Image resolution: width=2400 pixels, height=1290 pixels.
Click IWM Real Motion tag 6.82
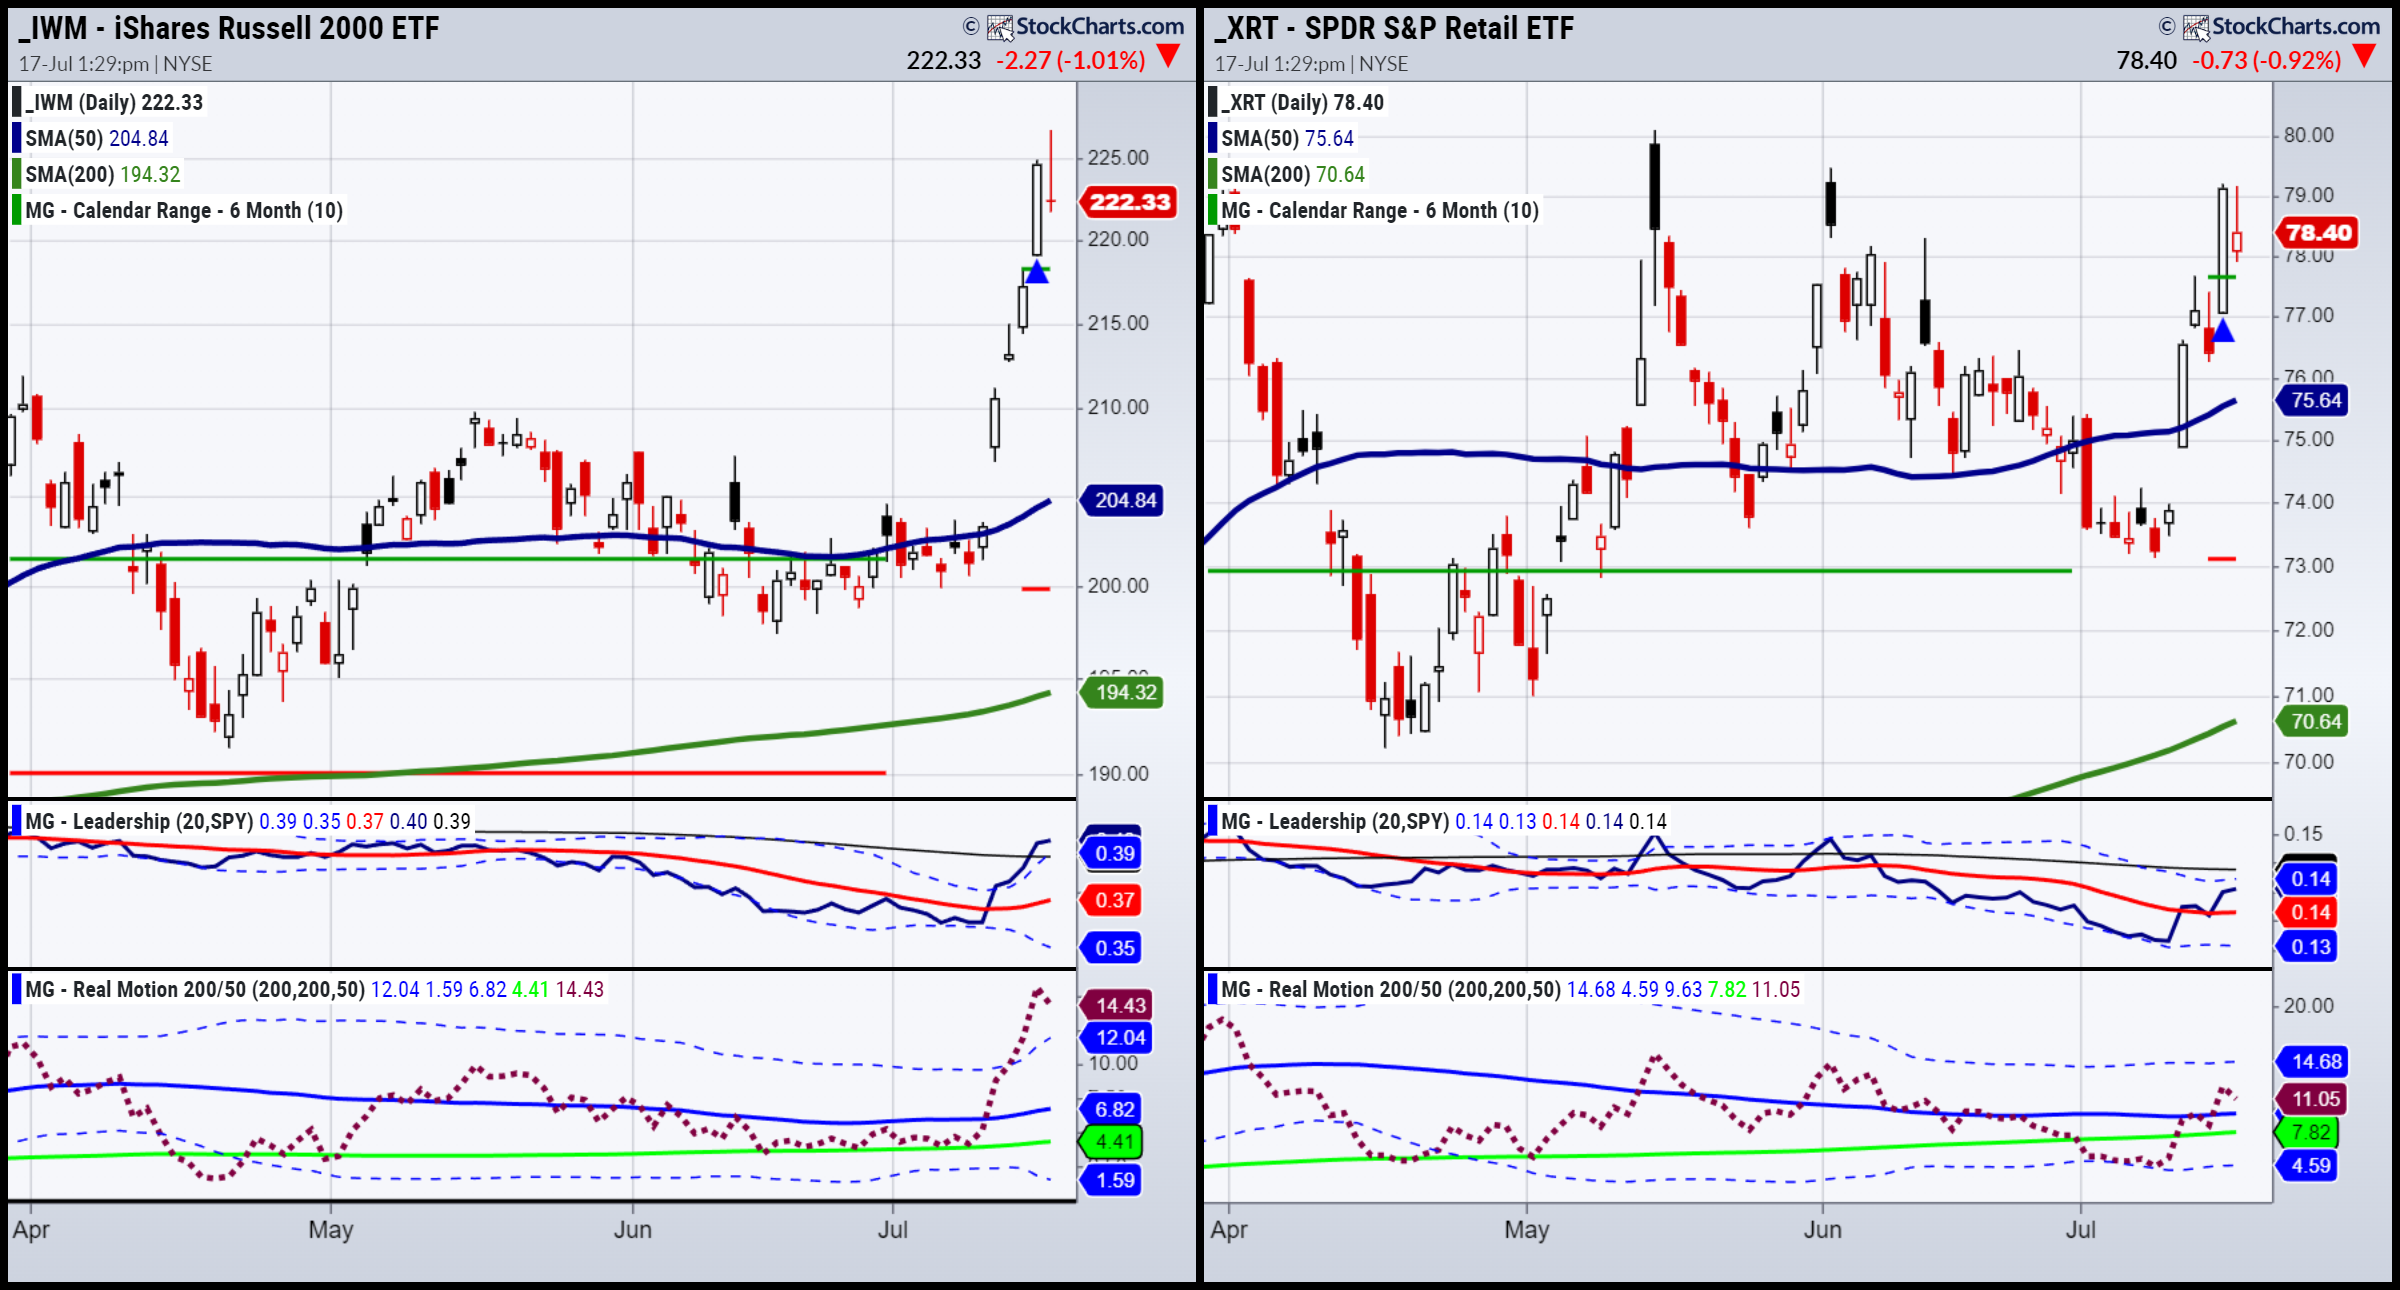pos(1113,1109)
